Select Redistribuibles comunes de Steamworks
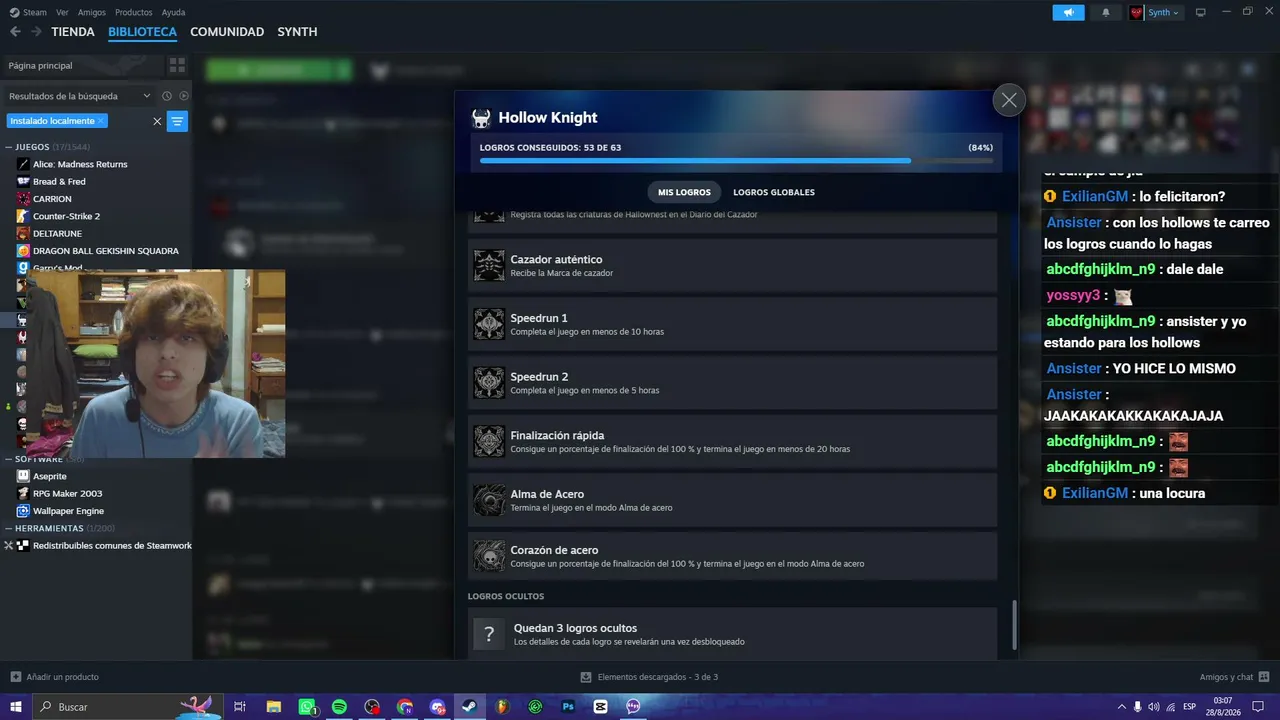This screenshot has width=1280, height=720. 112,546
